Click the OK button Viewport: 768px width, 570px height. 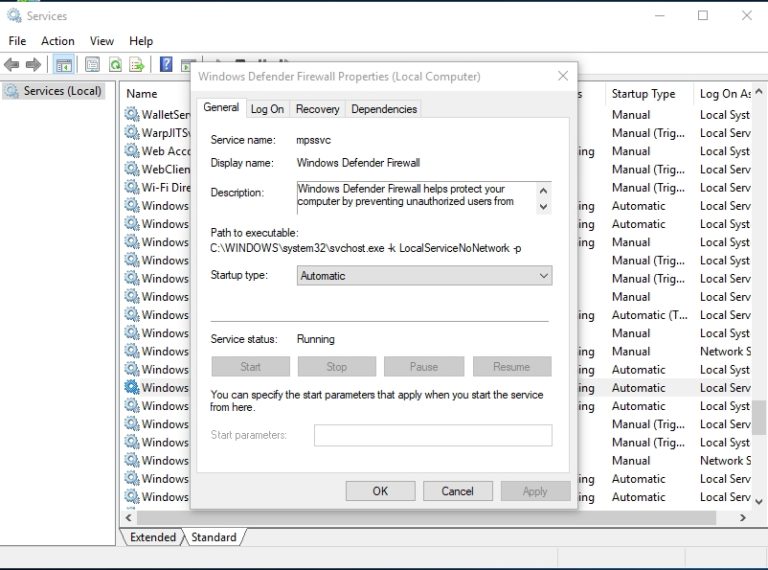point(380,491)
